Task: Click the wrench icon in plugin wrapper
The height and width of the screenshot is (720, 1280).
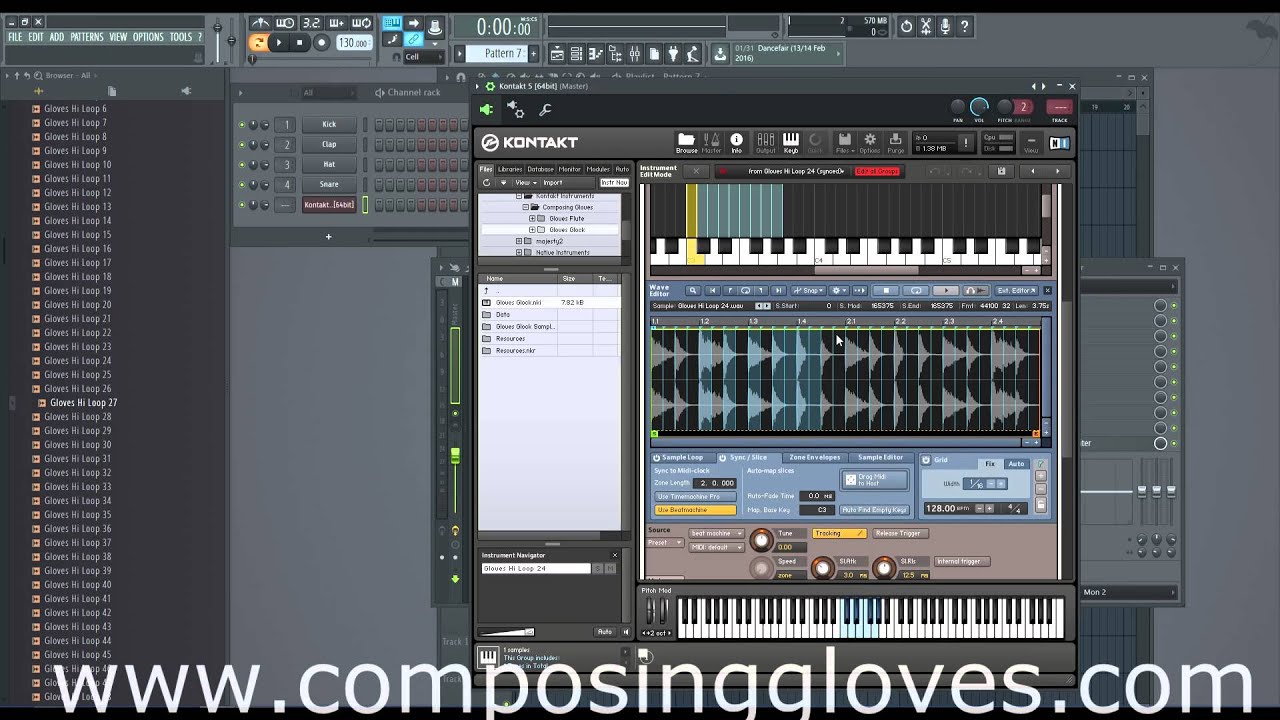Action: (x=545, y=110)
